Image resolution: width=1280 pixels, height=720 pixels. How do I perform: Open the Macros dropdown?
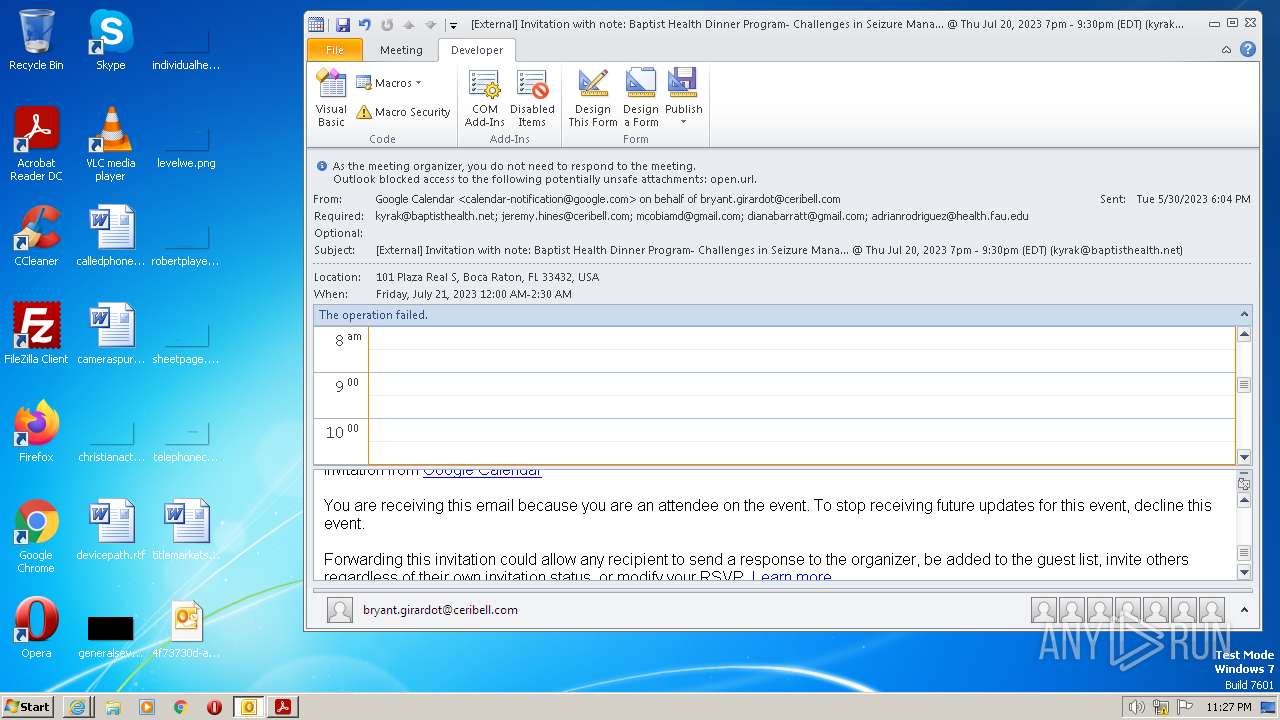coord(389,83)
